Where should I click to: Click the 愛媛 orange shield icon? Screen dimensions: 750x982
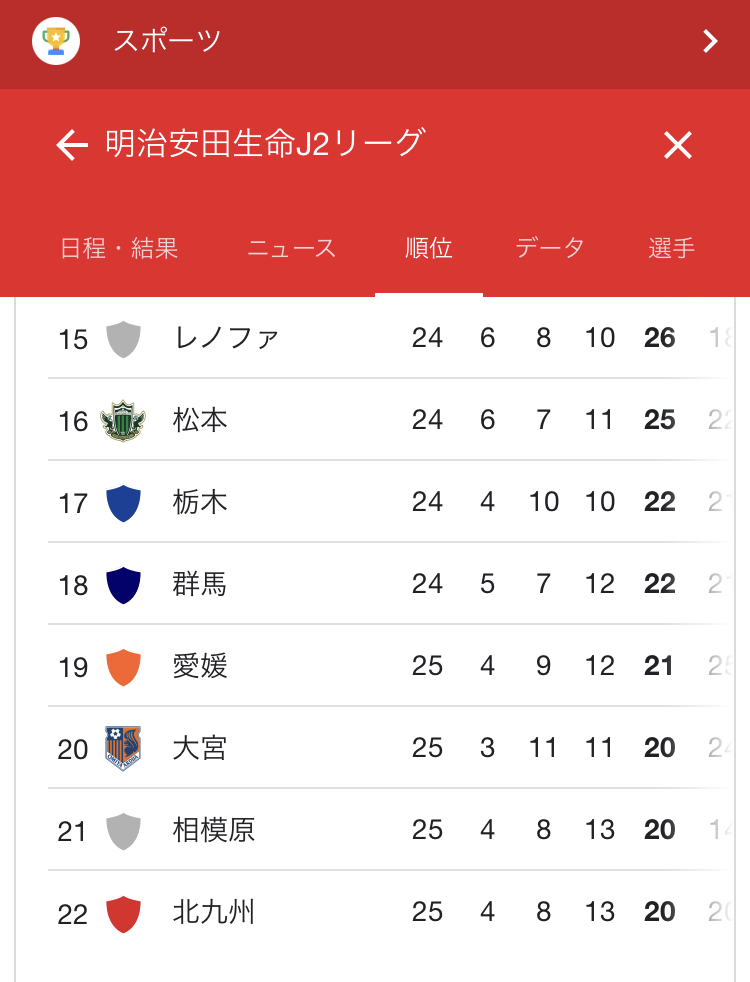[x=123, y=667]
